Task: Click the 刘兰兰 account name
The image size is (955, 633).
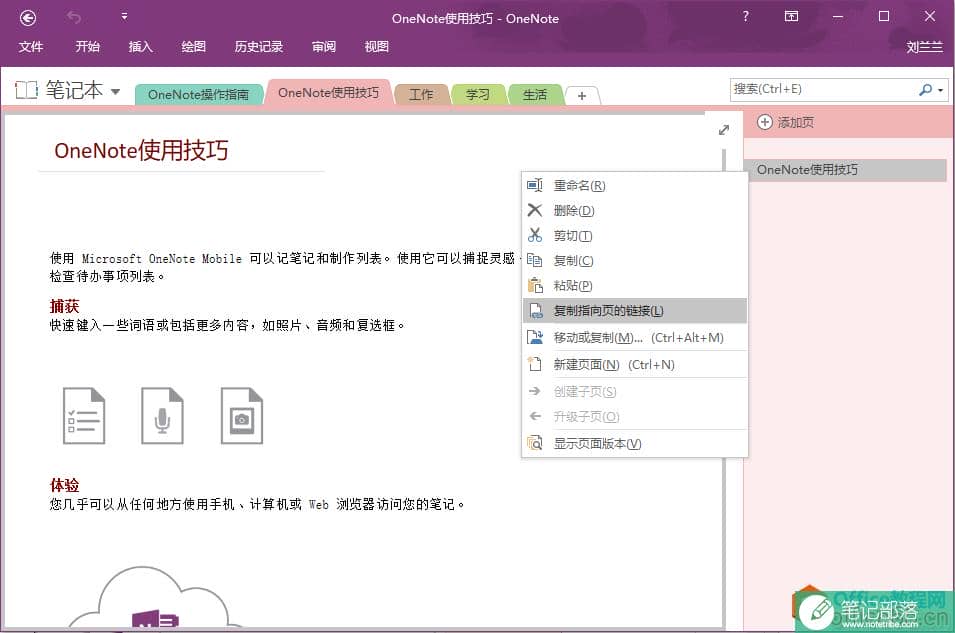Action: 924,47
